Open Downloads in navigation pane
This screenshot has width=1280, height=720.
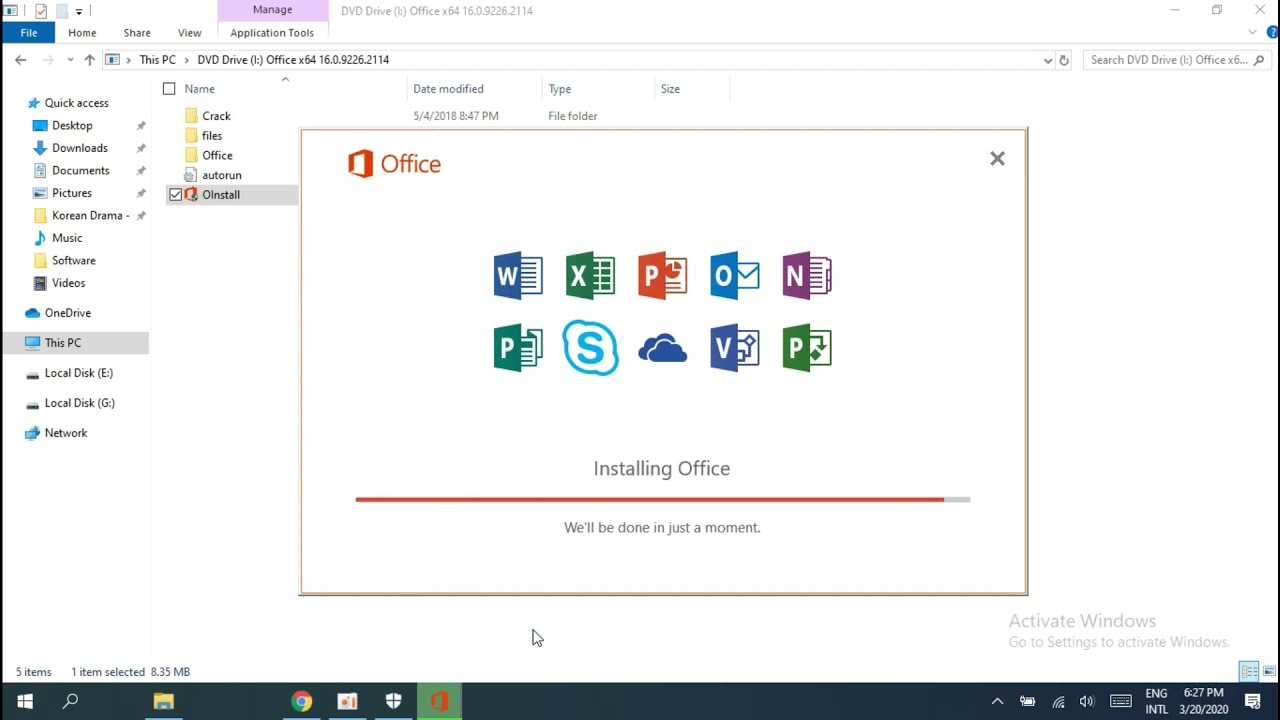pyautogui.click(x=79, y=148)
